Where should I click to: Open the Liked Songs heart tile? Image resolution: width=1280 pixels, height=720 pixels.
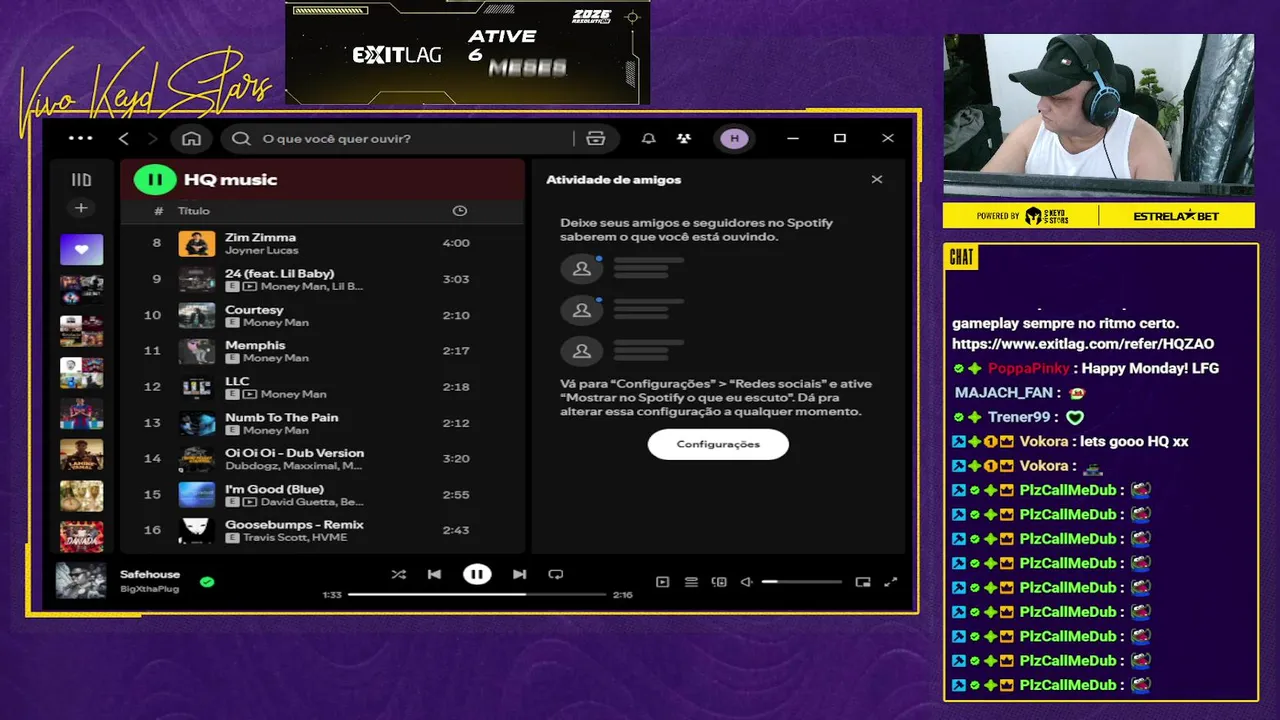point(81,249)
